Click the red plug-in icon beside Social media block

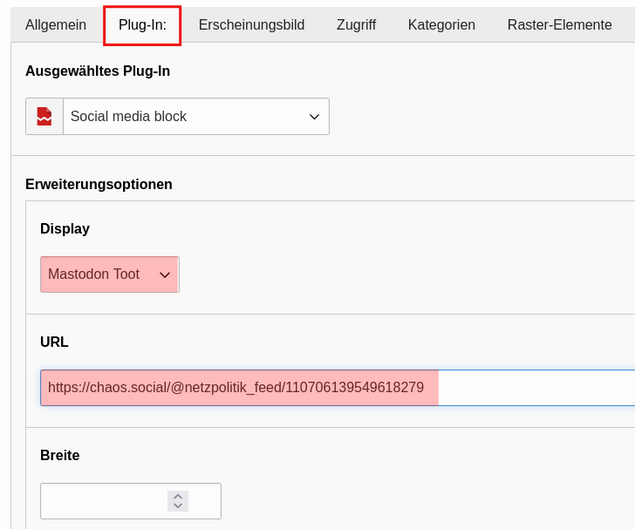tap(44, 116)
